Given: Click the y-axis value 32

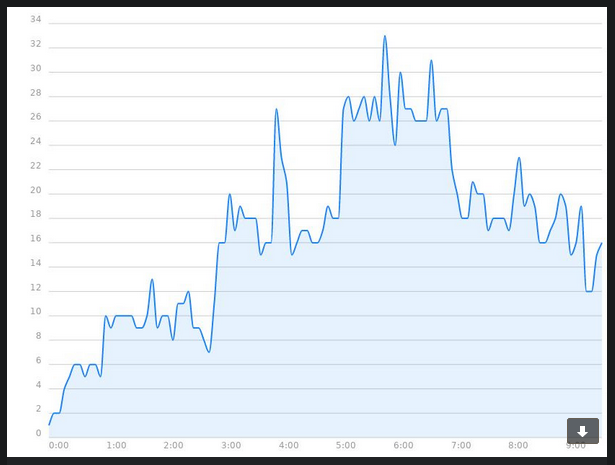Looking at the screenshot, I should coord(36,44).
